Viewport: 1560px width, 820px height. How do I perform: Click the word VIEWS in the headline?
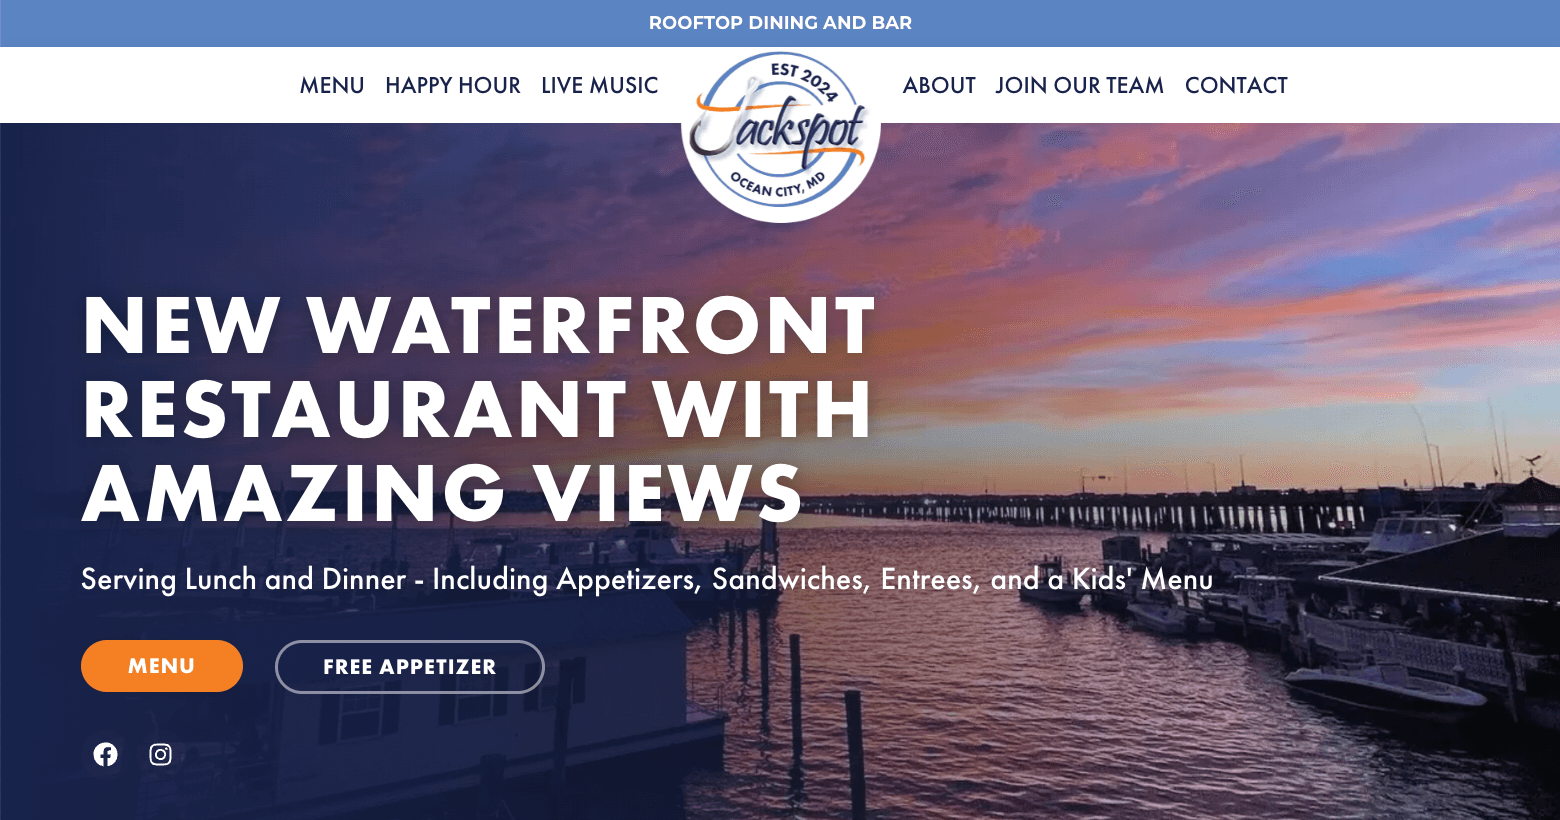point(668,493)
